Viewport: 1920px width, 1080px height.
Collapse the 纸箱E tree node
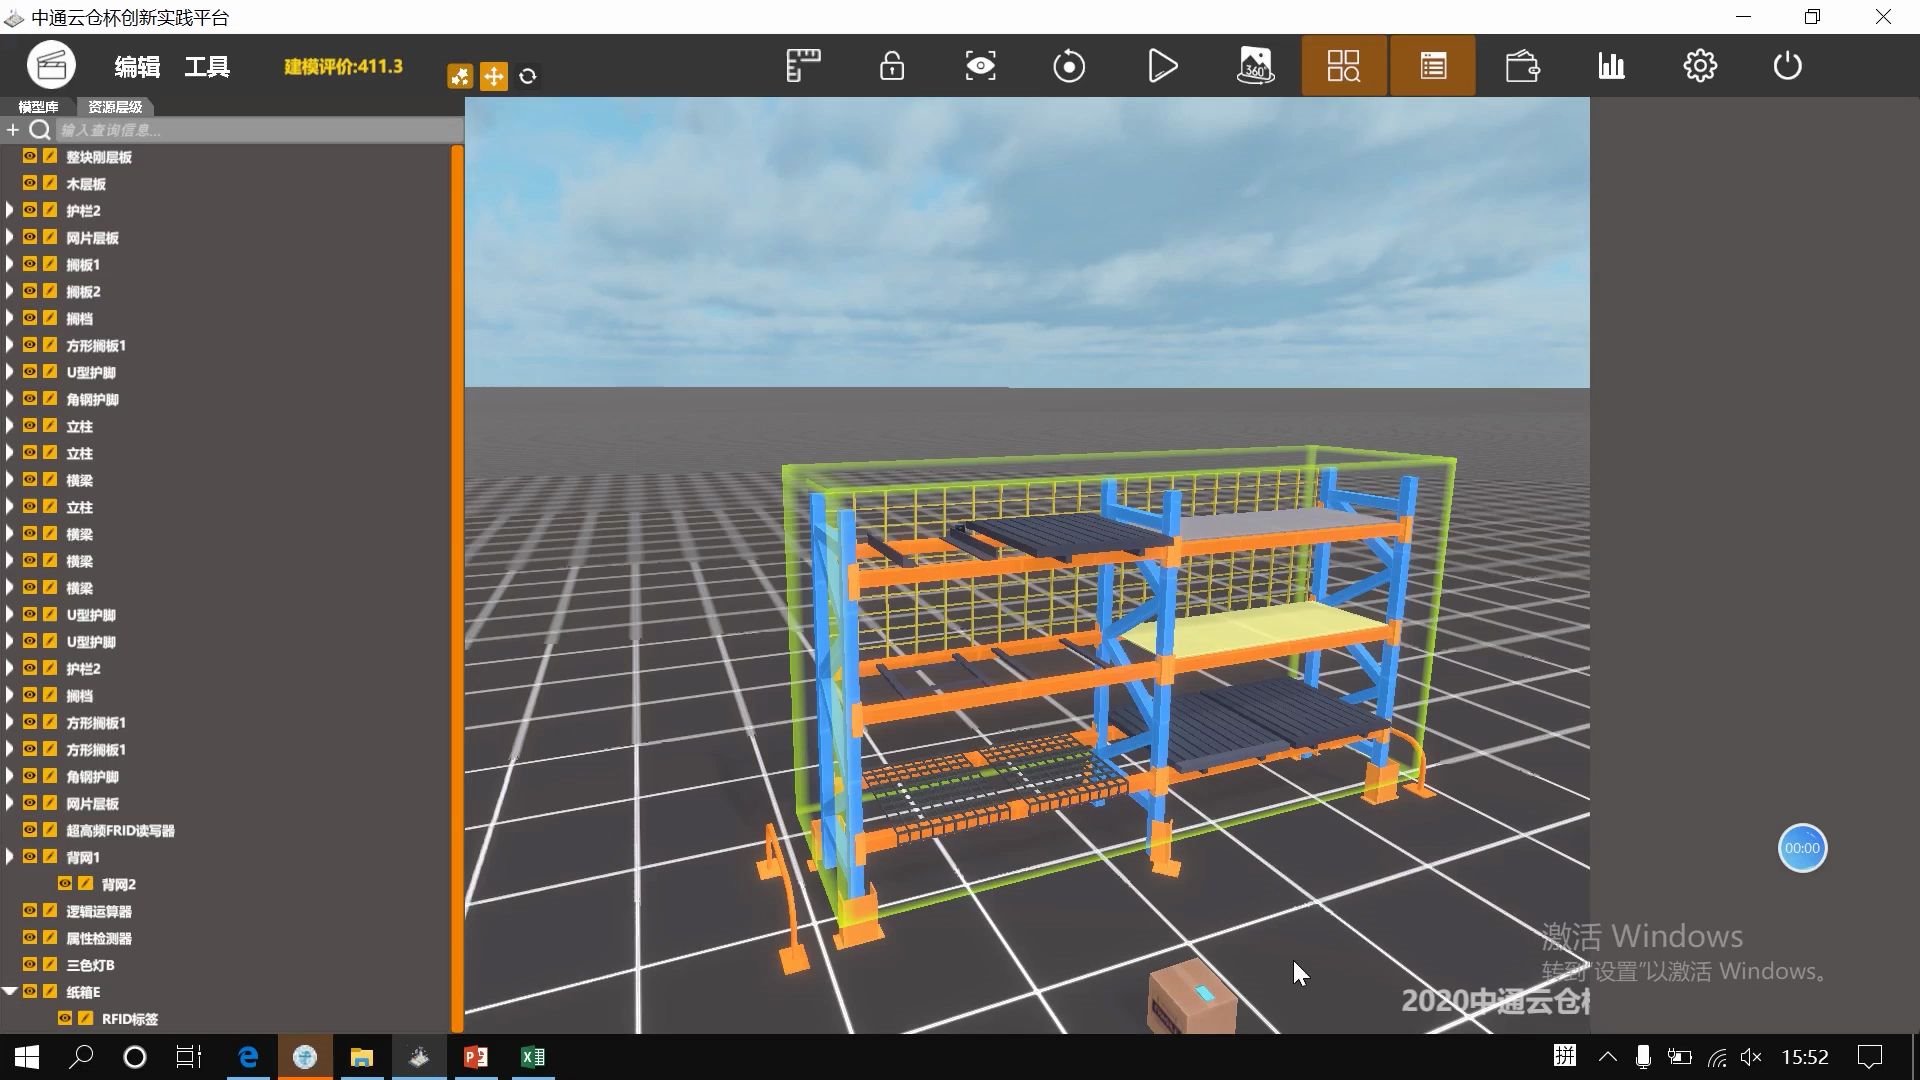[10, 991]
